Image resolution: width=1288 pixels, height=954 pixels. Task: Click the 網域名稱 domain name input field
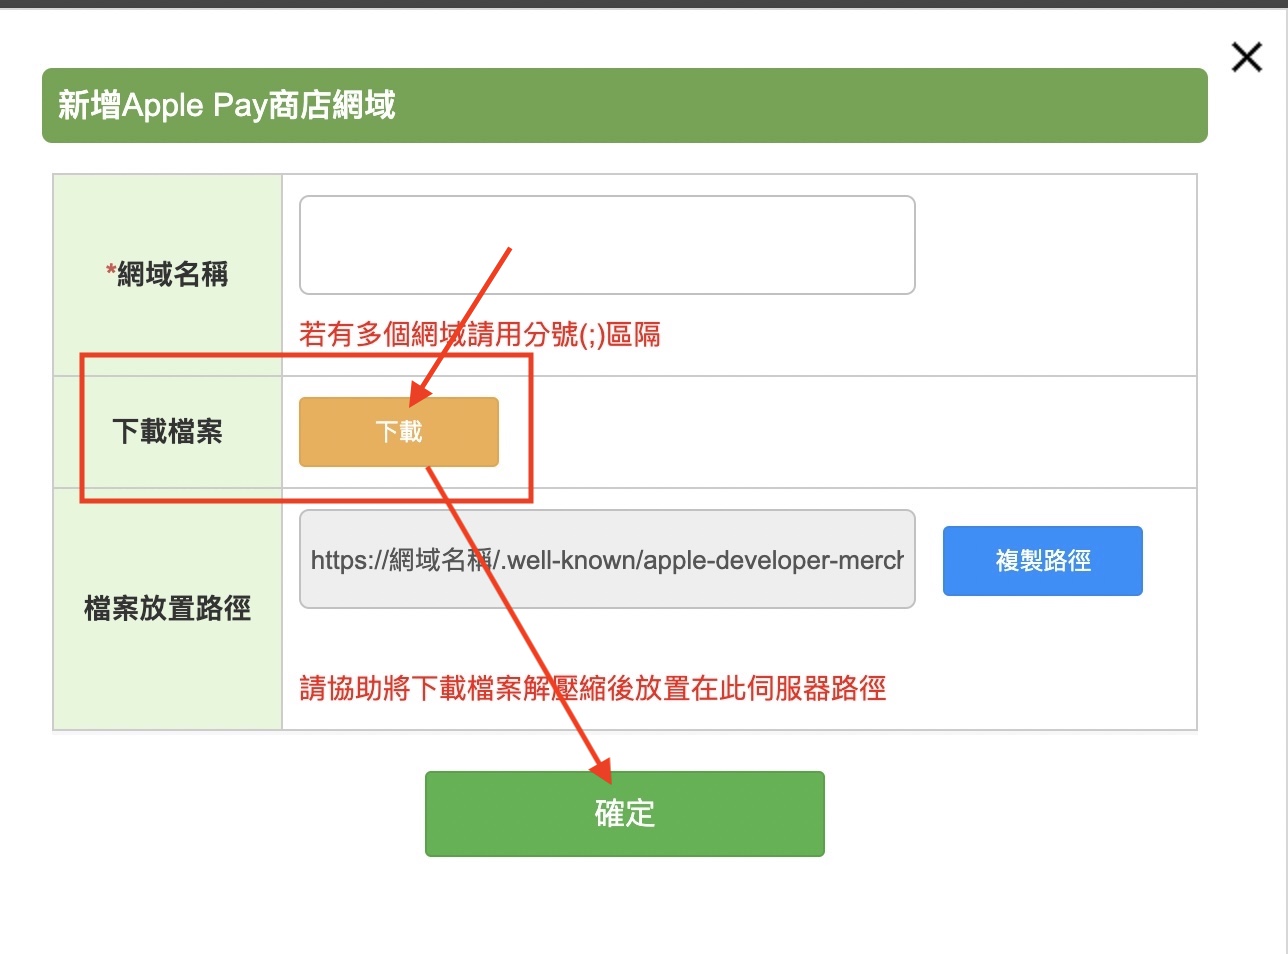(x=607, y=245)
